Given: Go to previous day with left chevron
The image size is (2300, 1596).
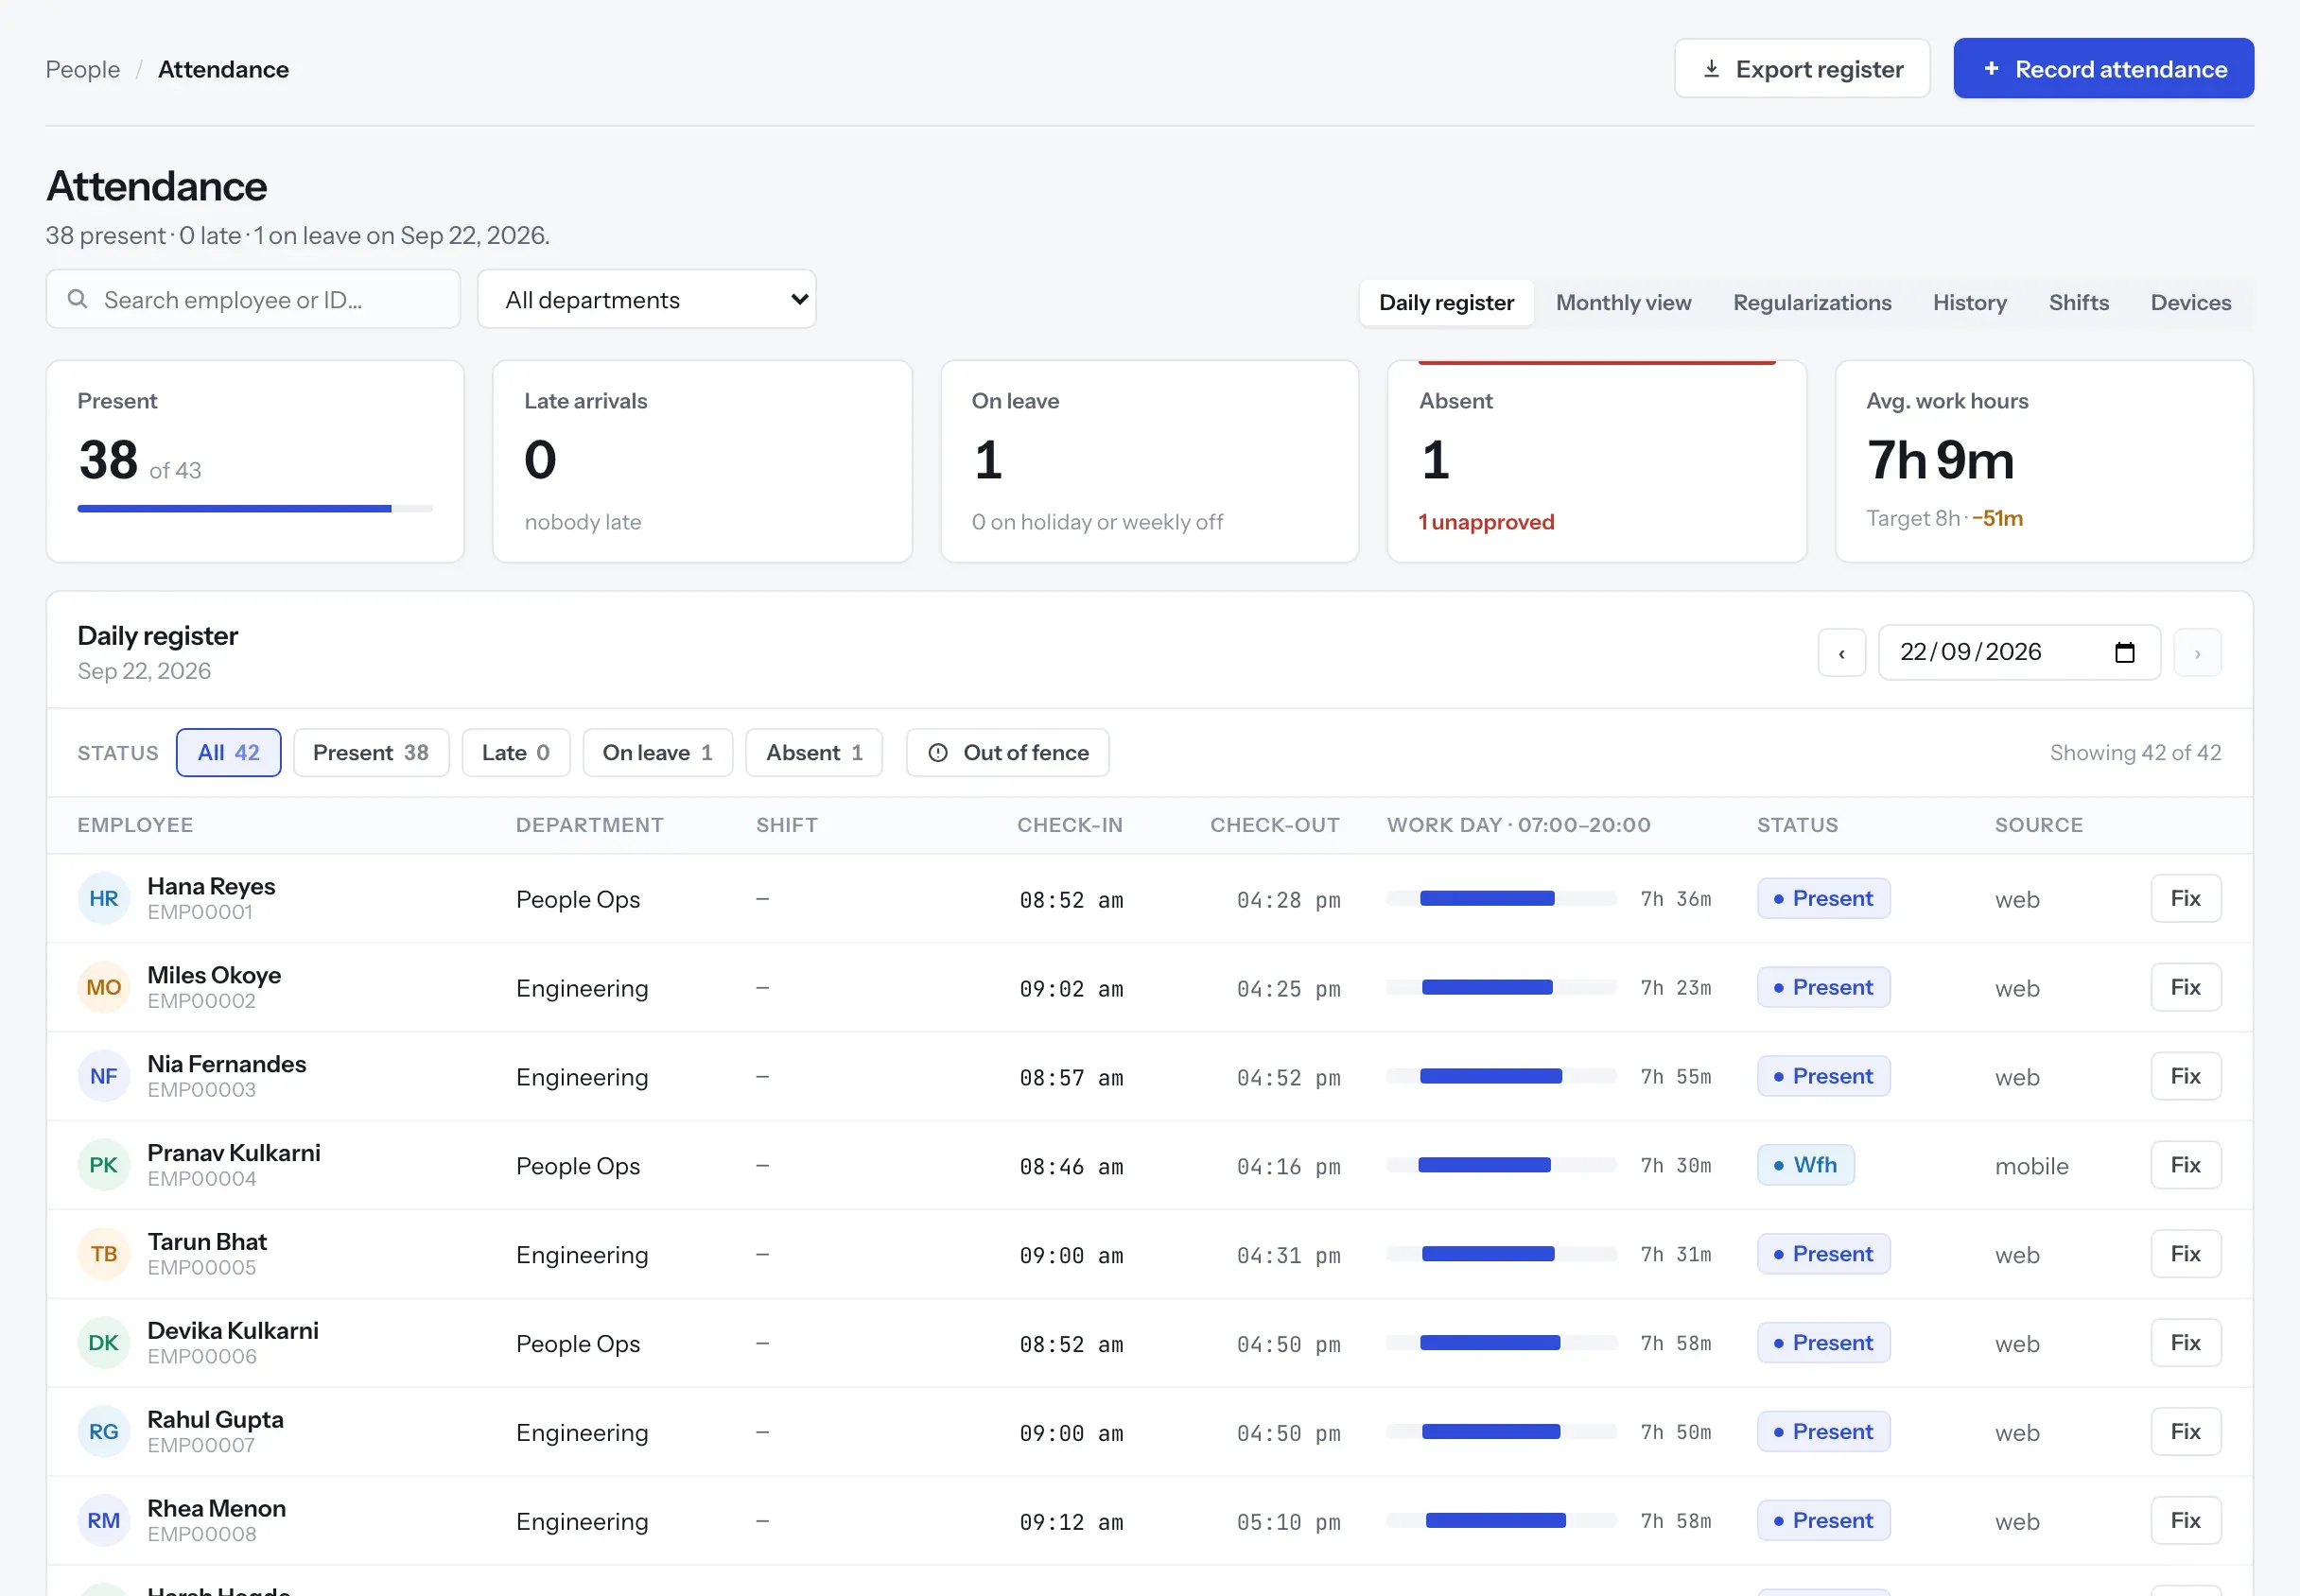Looking at the screenshot, I should [x=1842, y=653].
